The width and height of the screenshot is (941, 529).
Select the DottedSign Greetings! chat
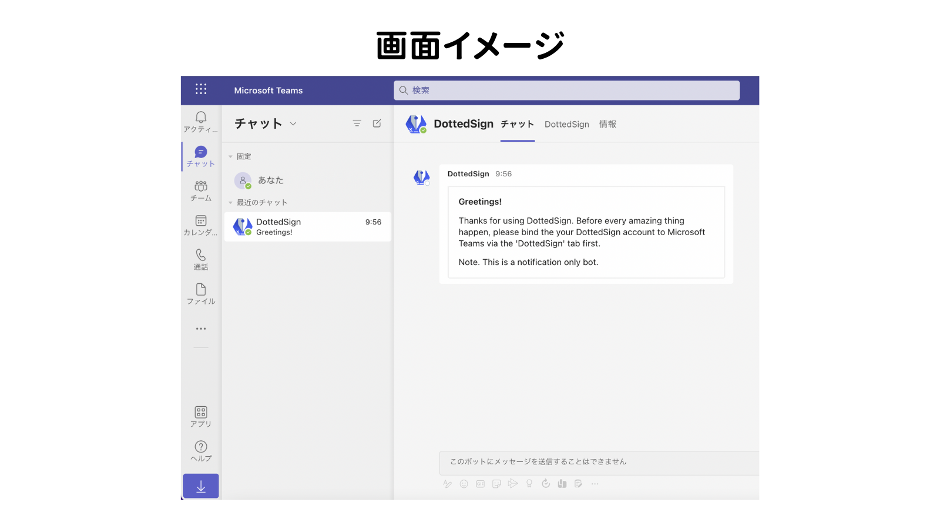click(307, 227)
